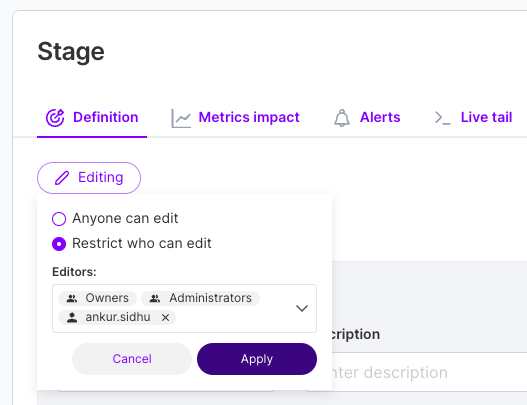
Task: Click the Administrators group people icon
Action: pyautogui.click(x=155, y=298)
